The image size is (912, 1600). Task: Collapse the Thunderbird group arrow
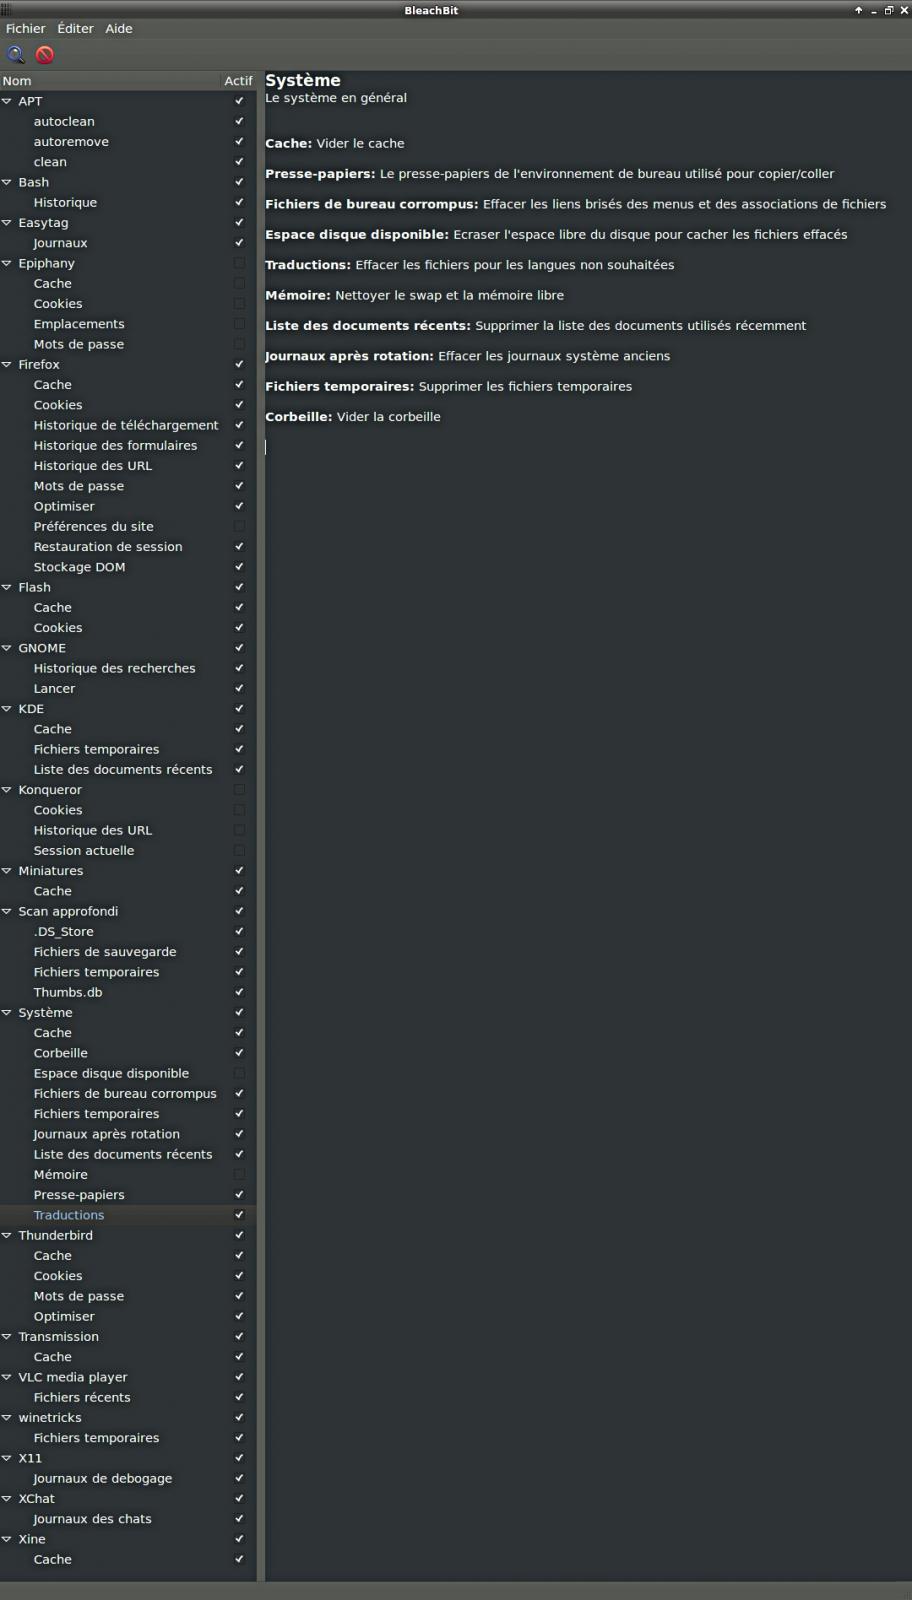pos(7,1235)
